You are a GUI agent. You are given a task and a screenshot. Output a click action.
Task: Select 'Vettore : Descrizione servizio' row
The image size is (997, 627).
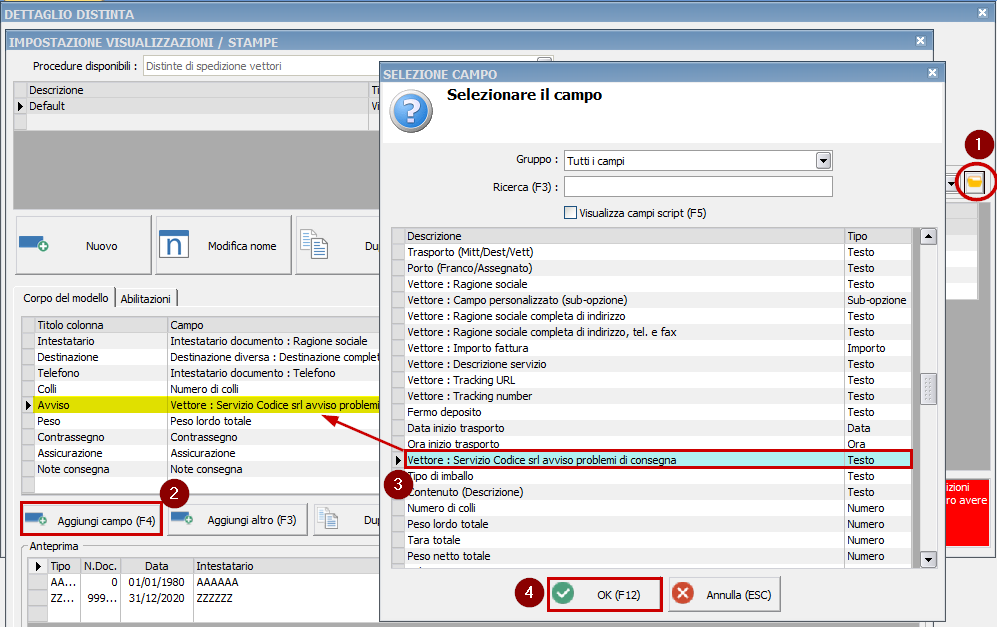(x=657, y=364)
